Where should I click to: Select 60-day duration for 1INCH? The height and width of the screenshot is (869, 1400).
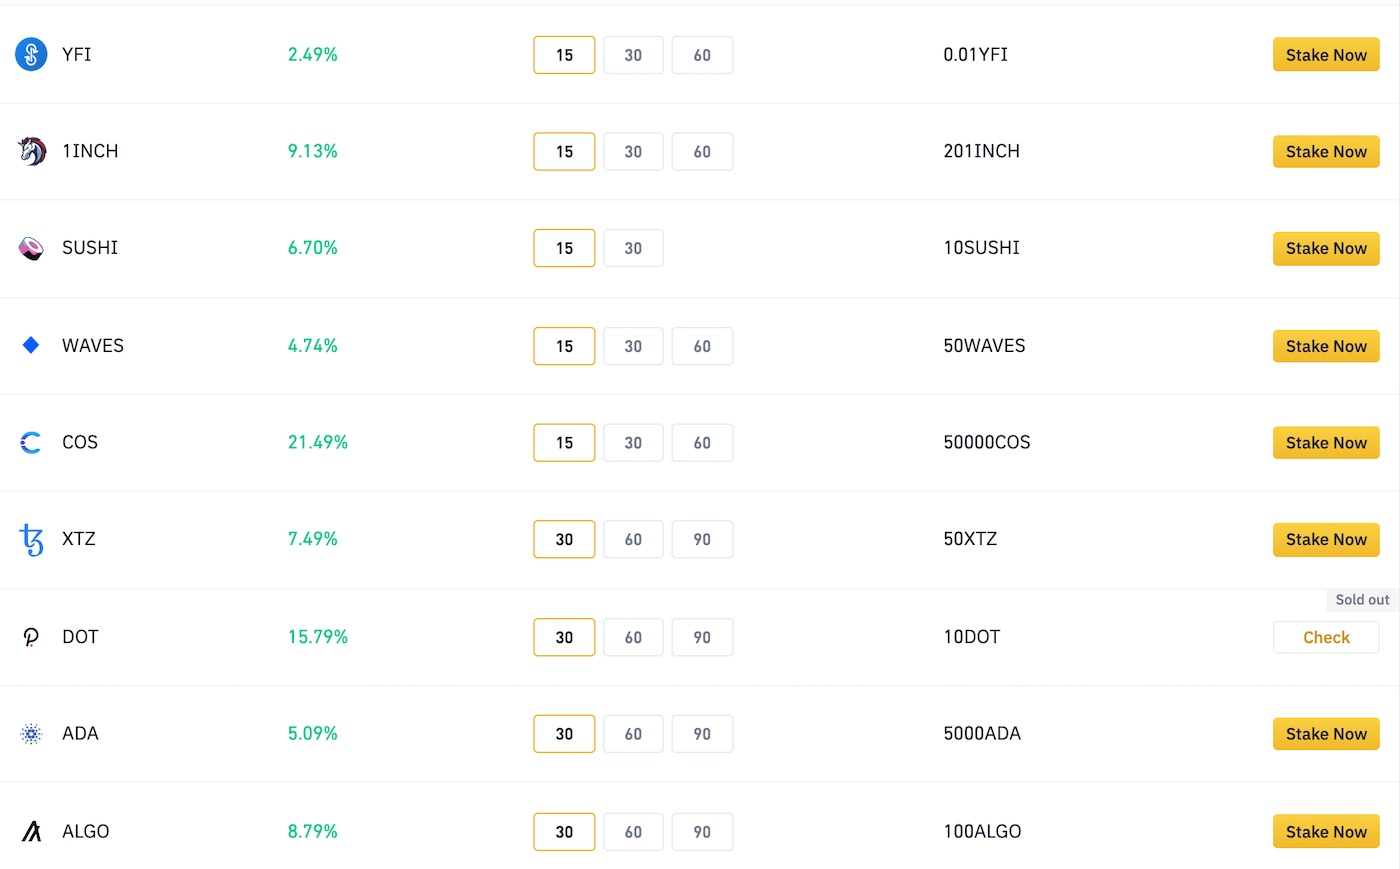(702, 152)
